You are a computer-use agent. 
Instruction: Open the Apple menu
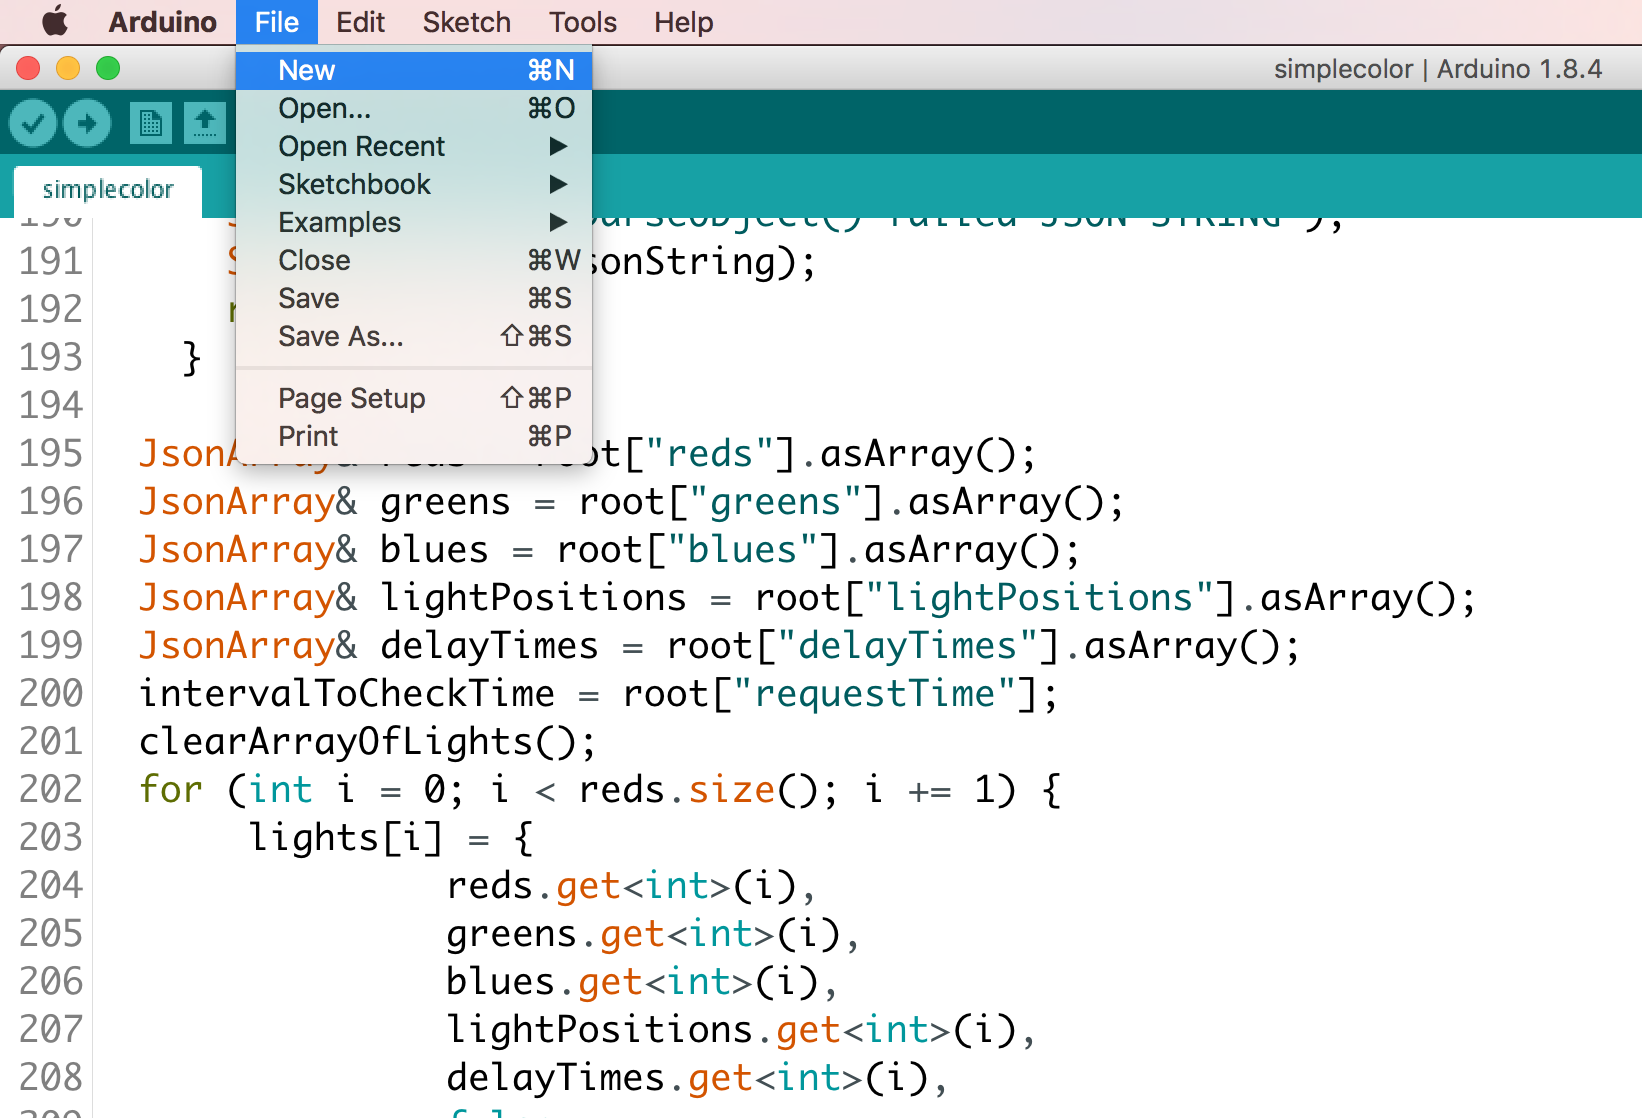pyautogui.click(x=55, y=22)
